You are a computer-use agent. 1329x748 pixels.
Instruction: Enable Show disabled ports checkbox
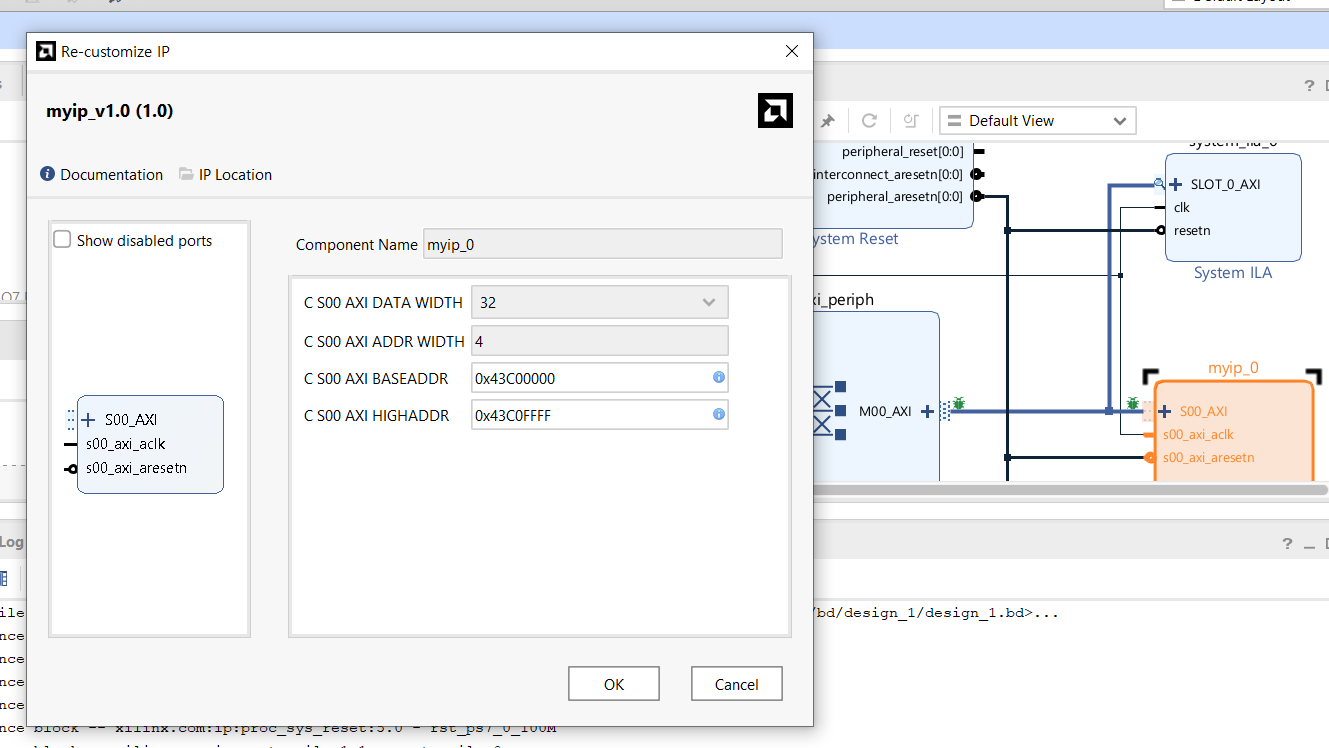coord(62,240)
